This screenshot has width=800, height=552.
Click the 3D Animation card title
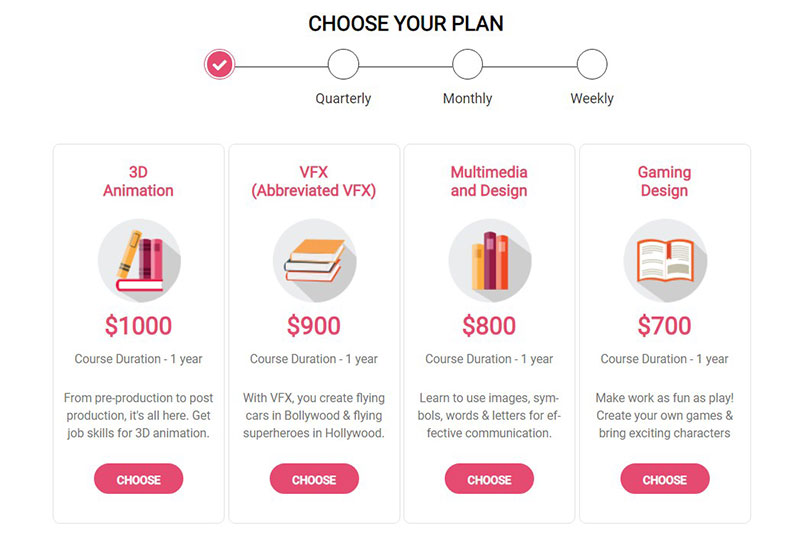pos(138,181)
